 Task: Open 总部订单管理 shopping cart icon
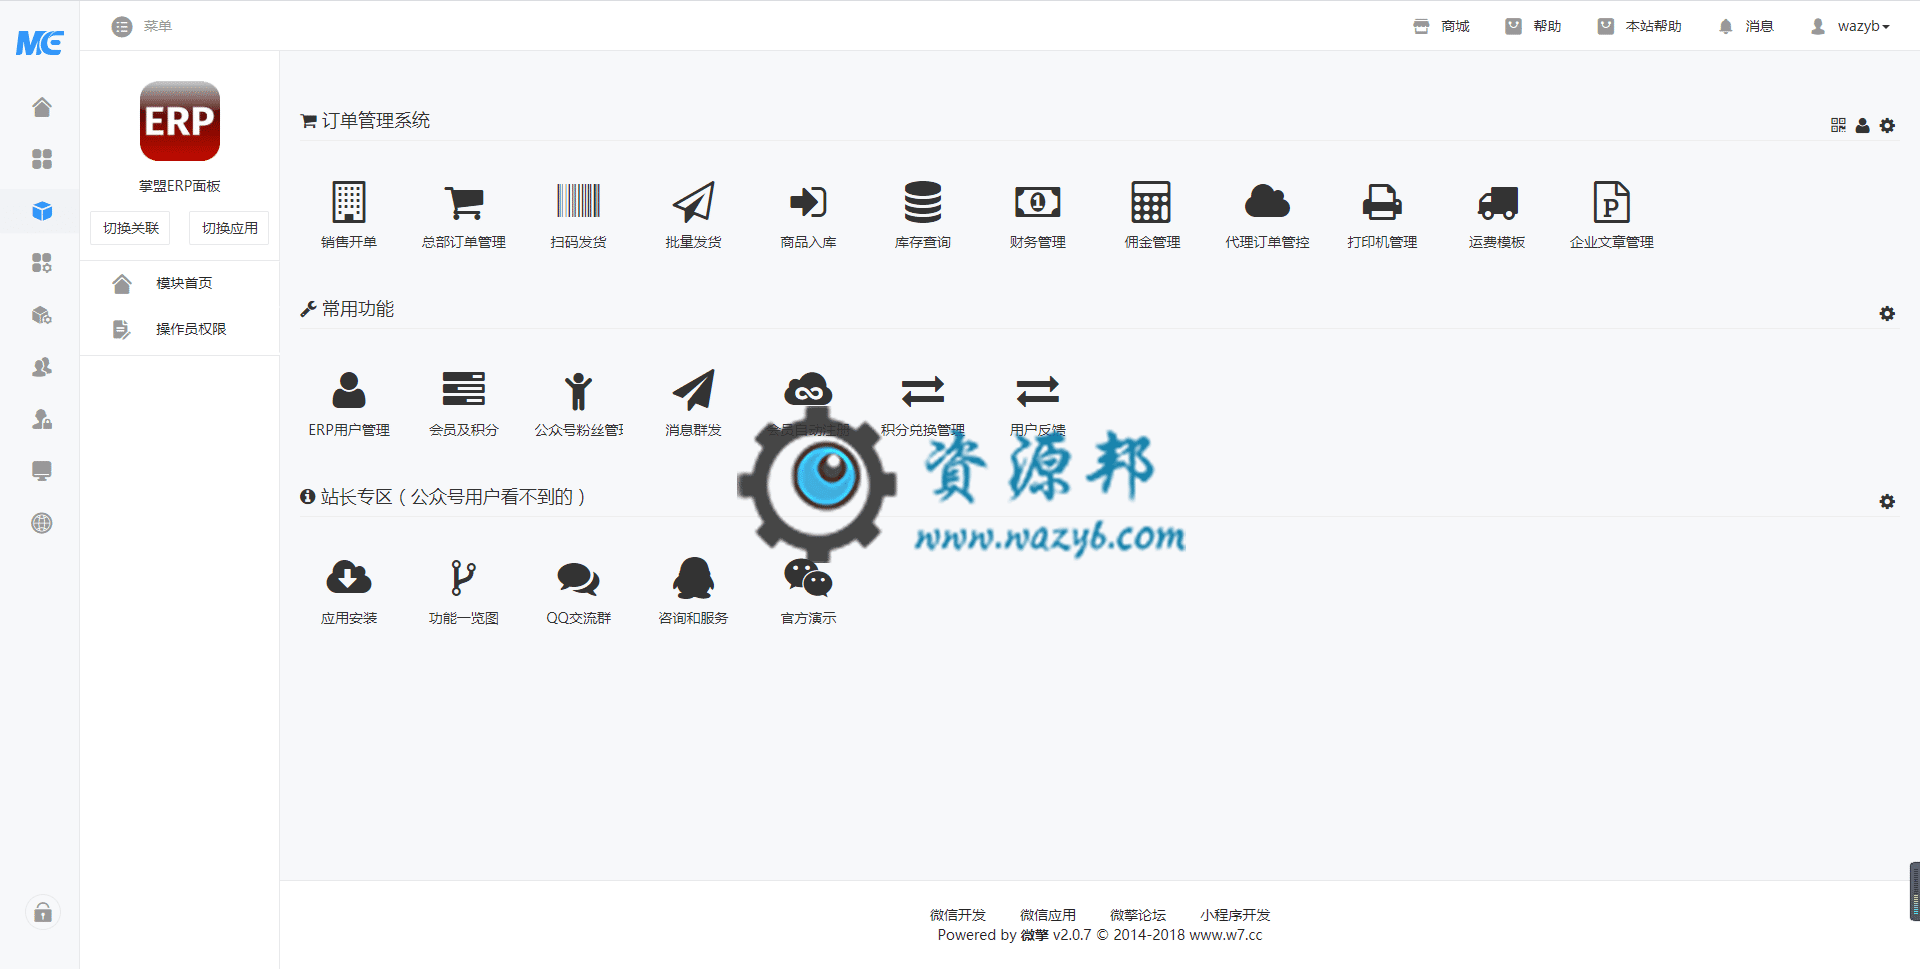tap(464, 202)
